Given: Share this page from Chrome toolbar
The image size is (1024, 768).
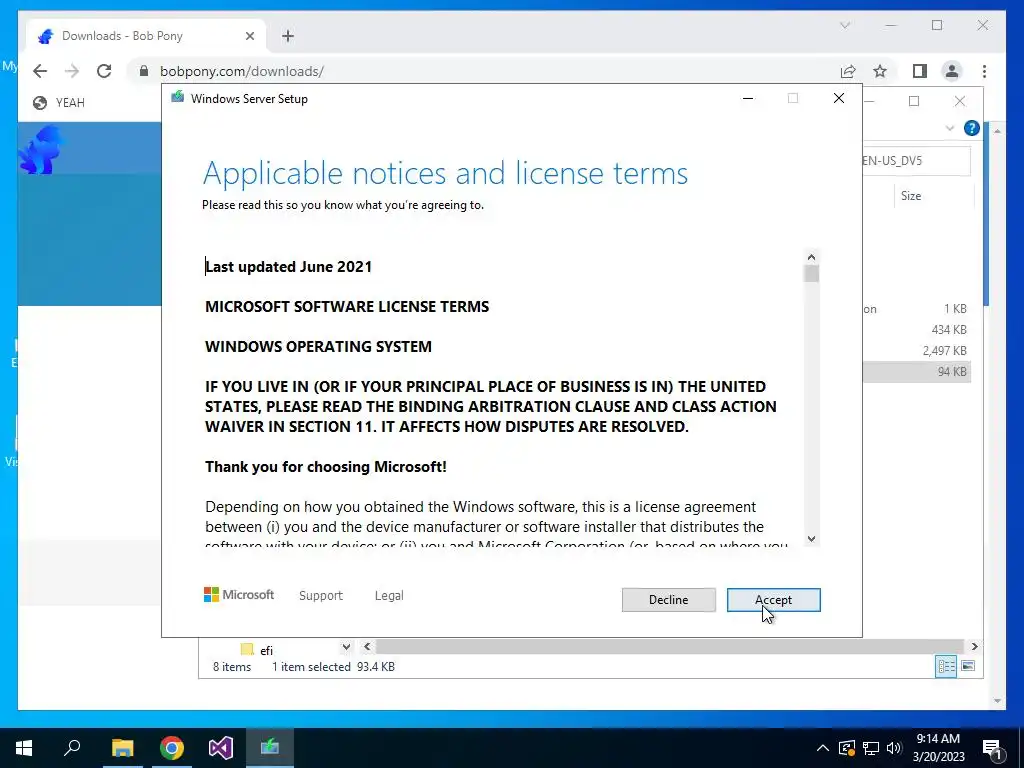Looking at the screenshot, I should tap(848, 71).
